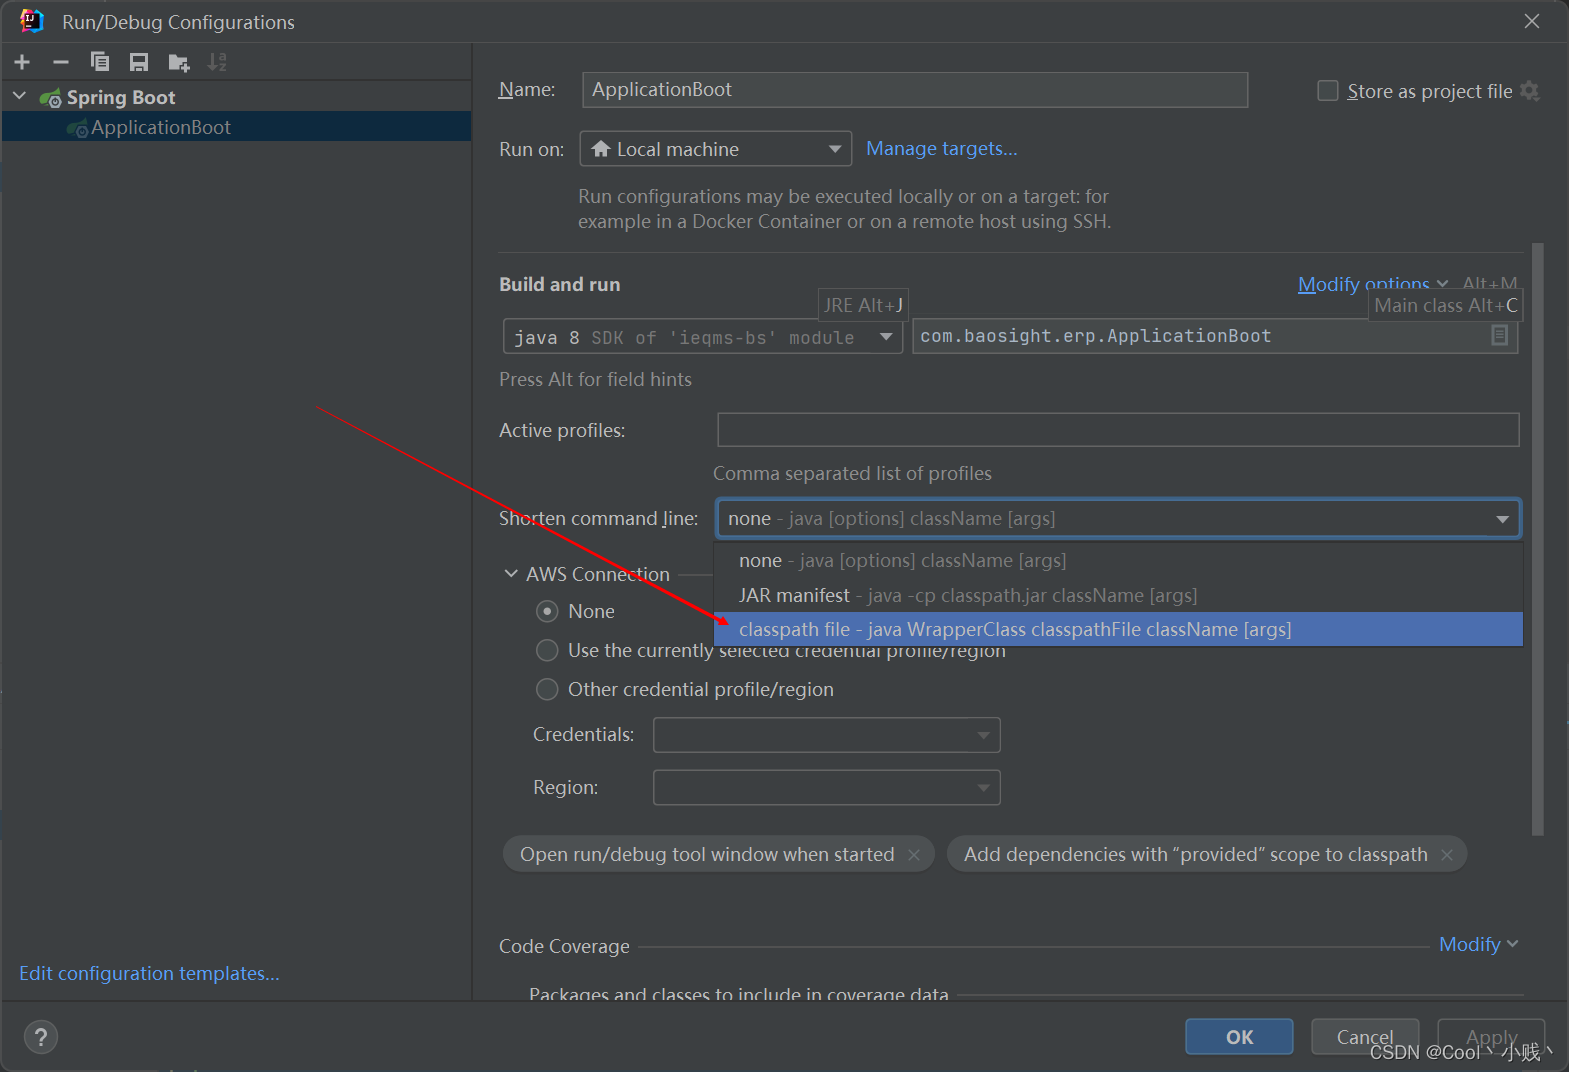Viewport: 1569px width, 1072px height.
Task: Open the project file settings gear
Action: (x=1529, y=91)
